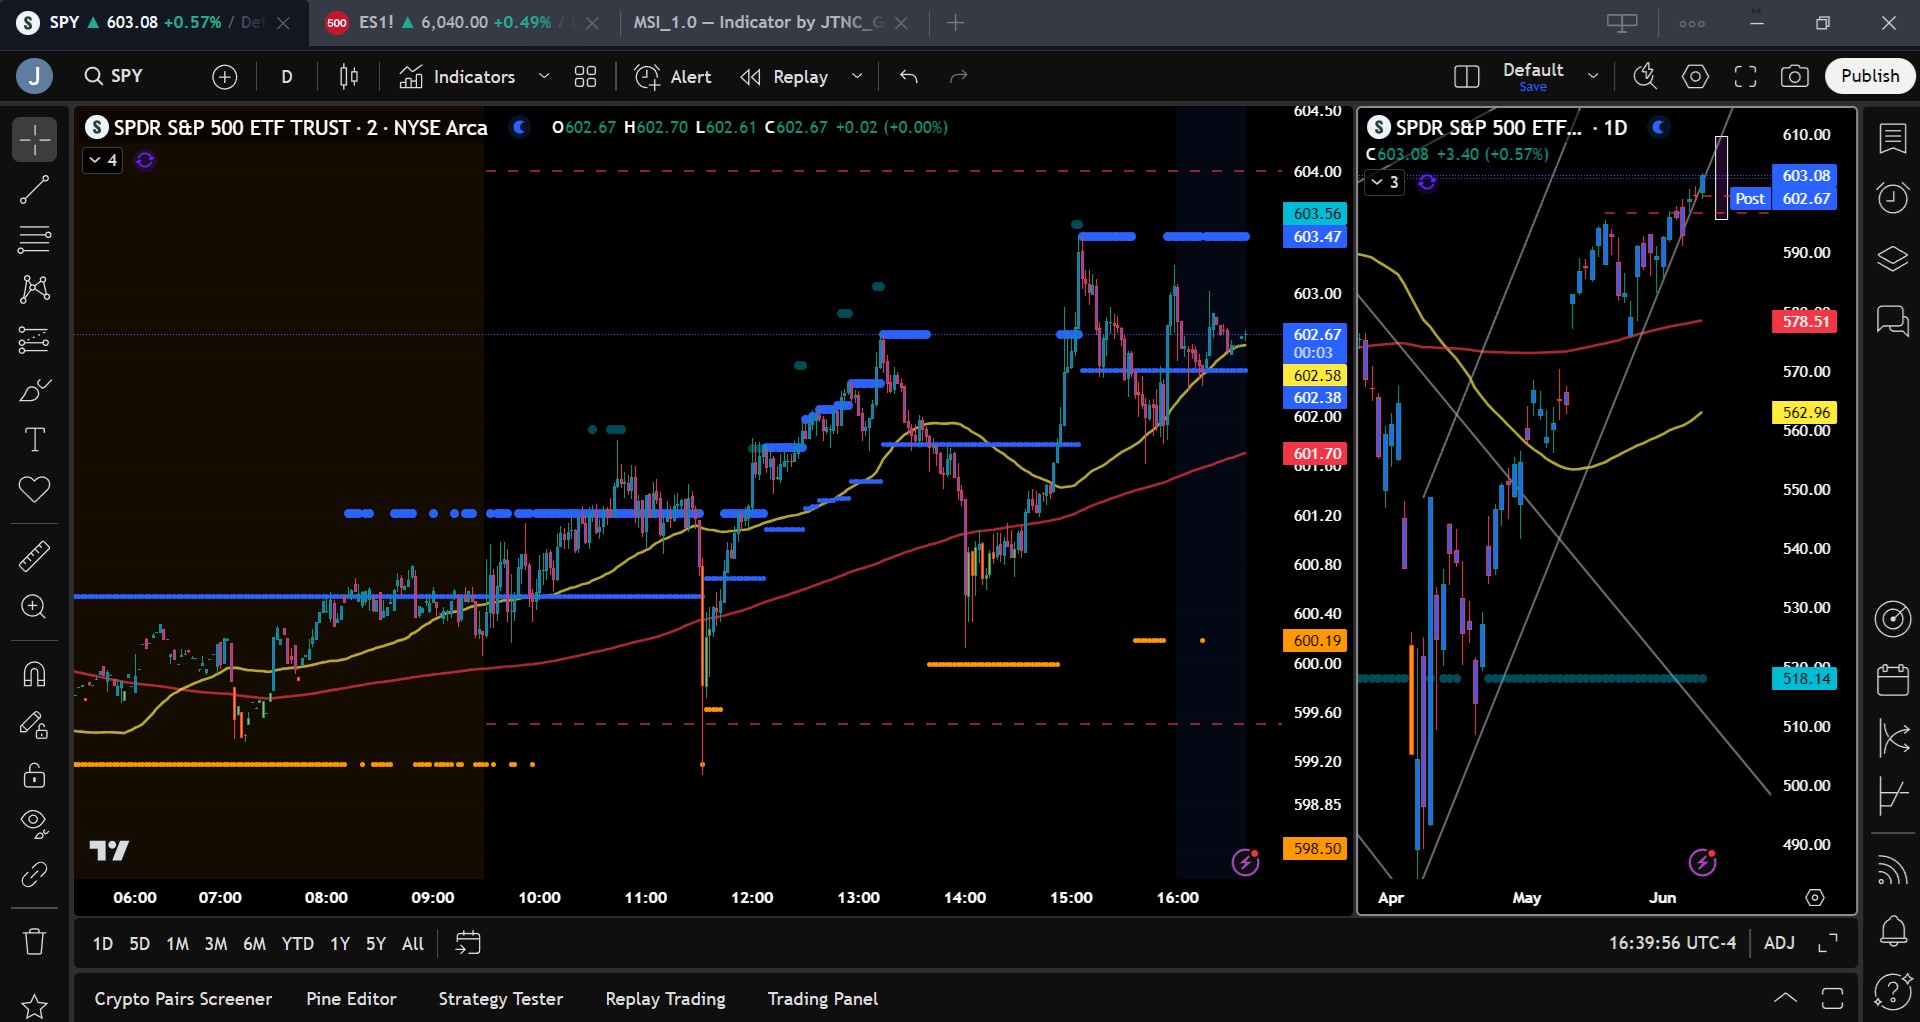Add symbol with the plus circle button
Image resolution: width=1920 pixels, height=1022 pixels.
pos(225,76)
